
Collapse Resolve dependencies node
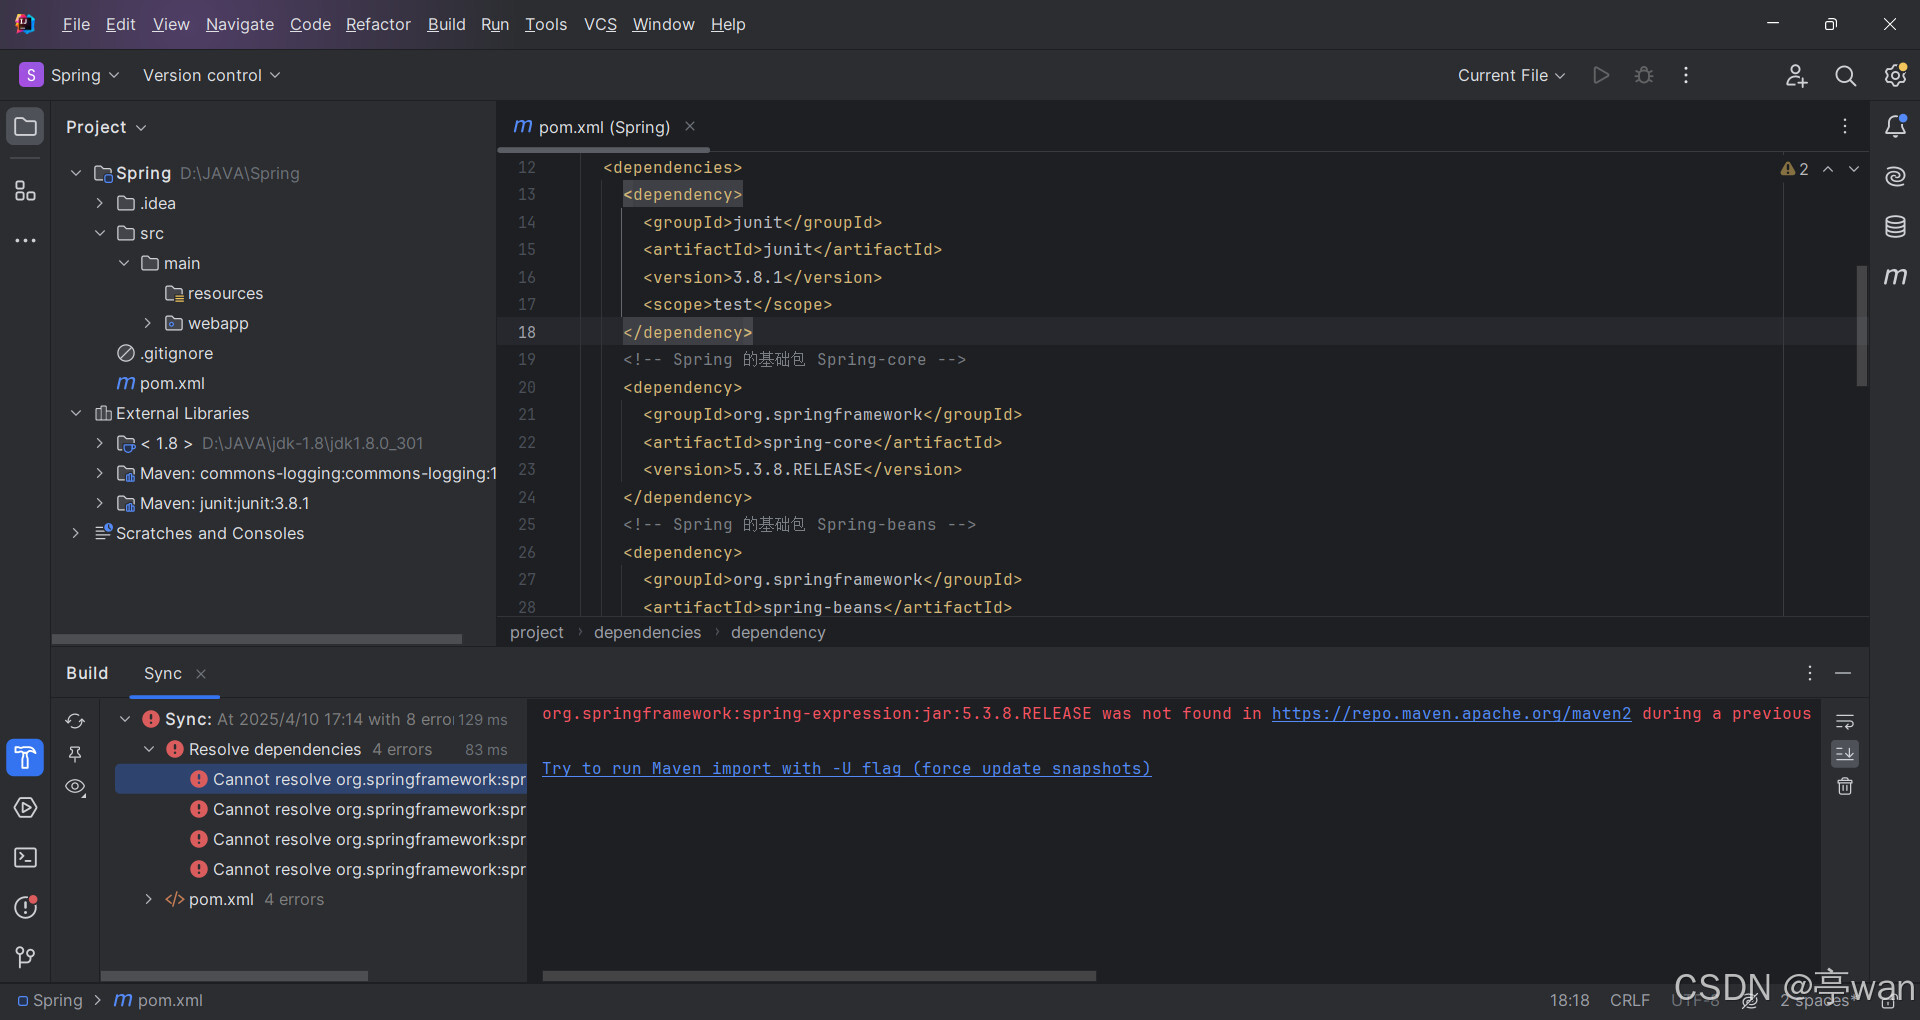pos(149,749)
